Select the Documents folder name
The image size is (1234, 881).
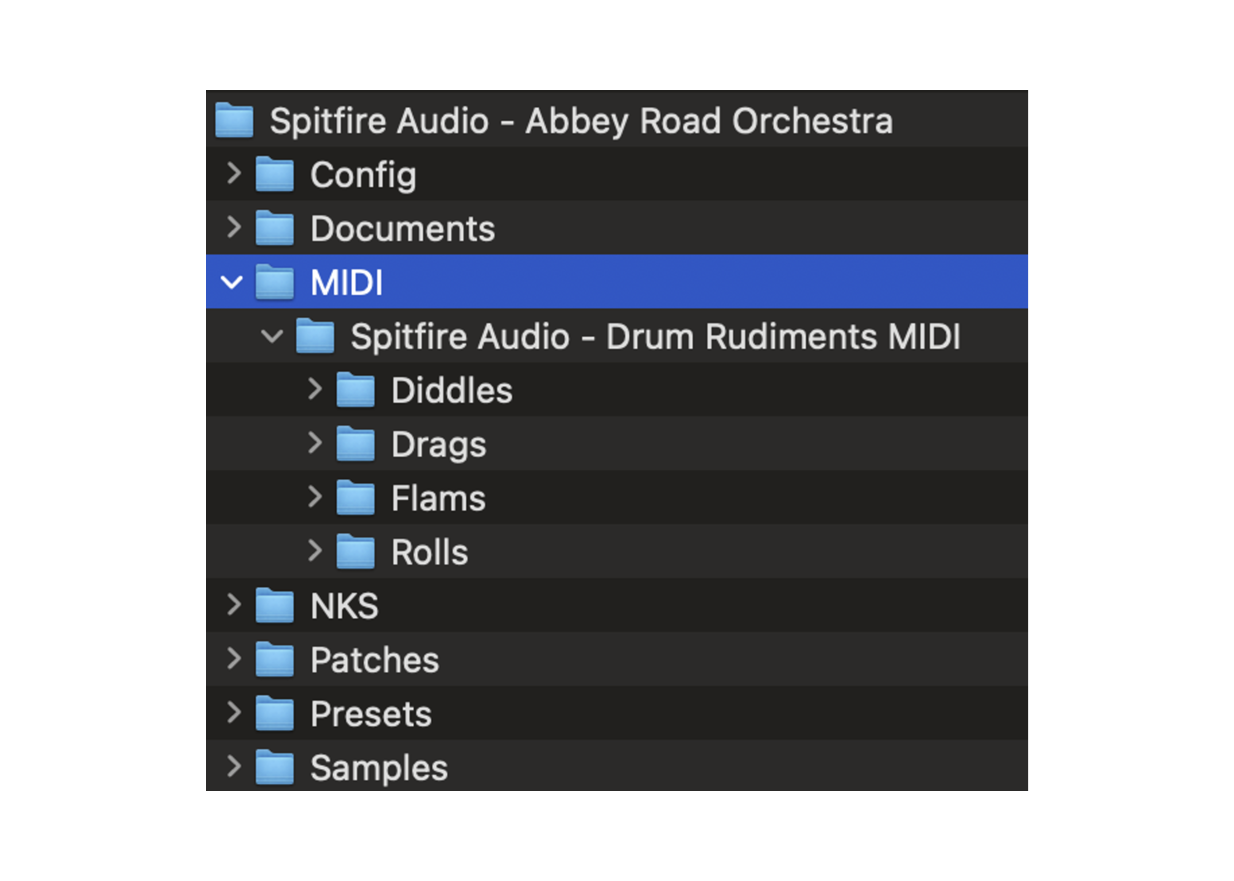pyautogui.click(x=402, y=229)
